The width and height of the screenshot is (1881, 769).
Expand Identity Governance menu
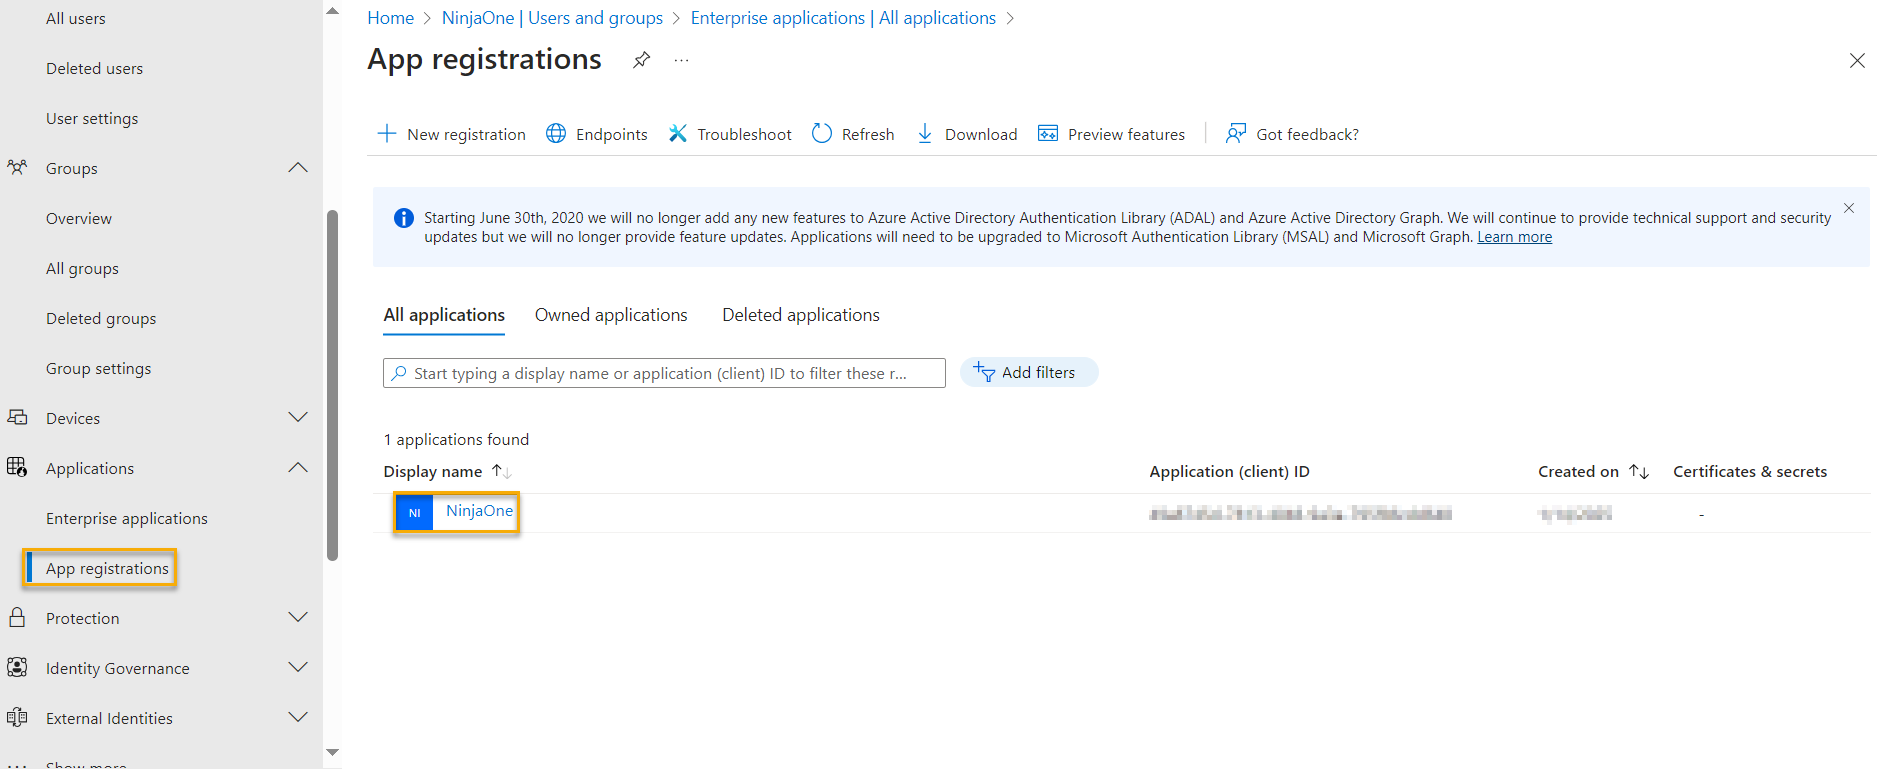[297, 668]
